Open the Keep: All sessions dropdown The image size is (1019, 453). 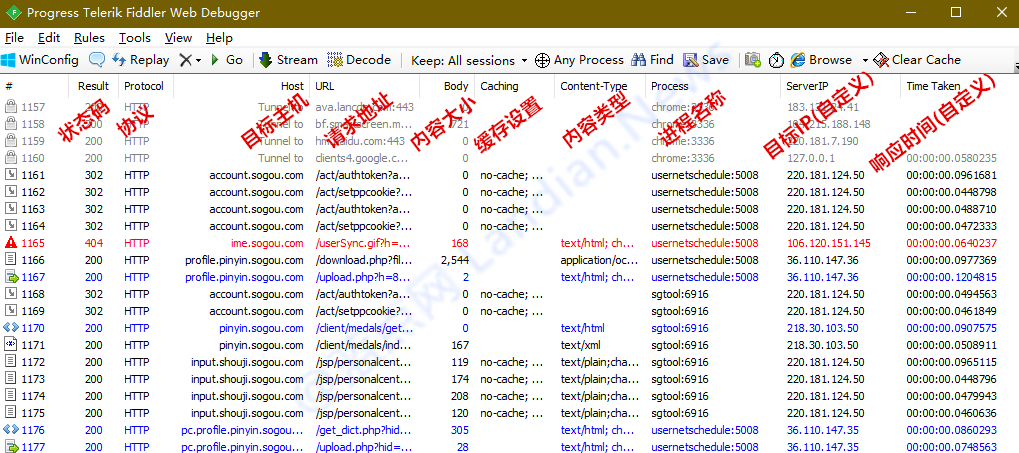(x=469, y=60)
